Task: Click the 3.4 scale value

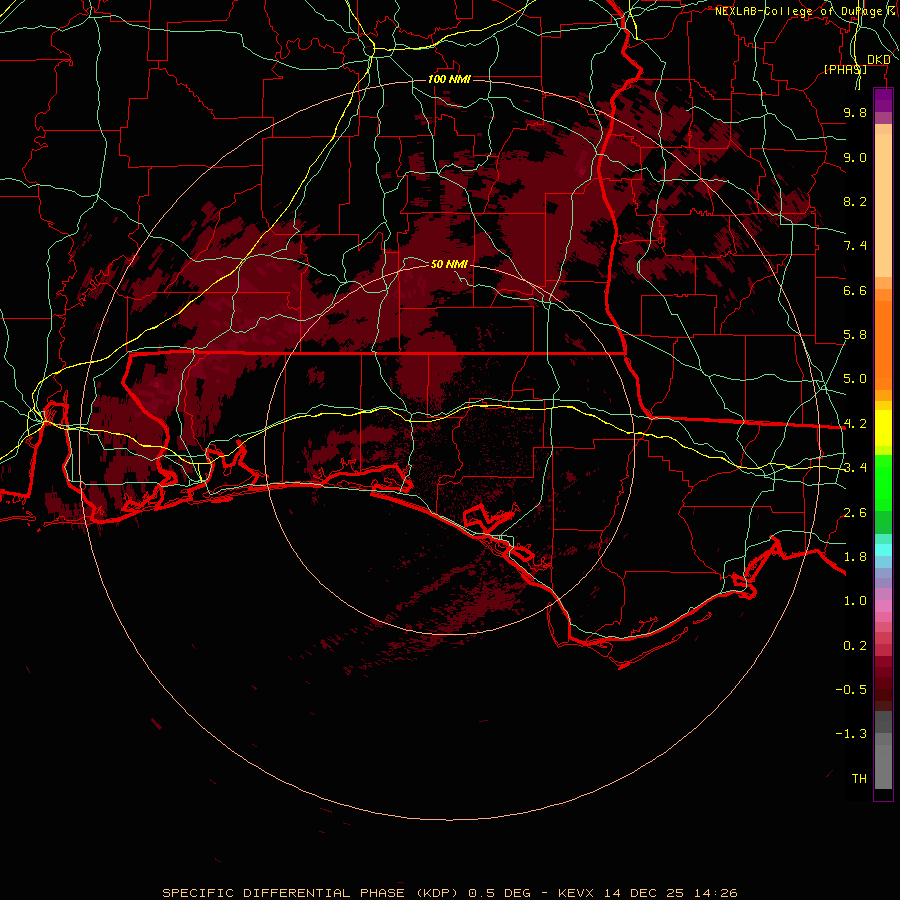Action: (x=855, y=468)
